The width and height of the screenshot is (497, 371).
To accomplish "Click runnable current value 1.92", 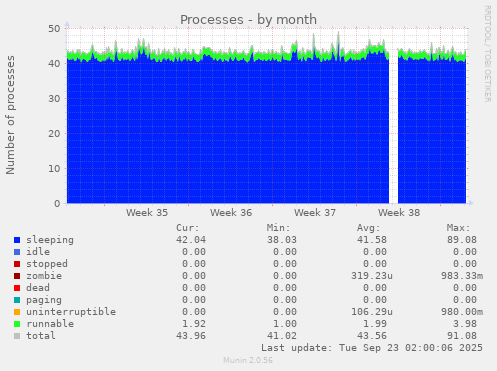I will [x=194, y=324].
